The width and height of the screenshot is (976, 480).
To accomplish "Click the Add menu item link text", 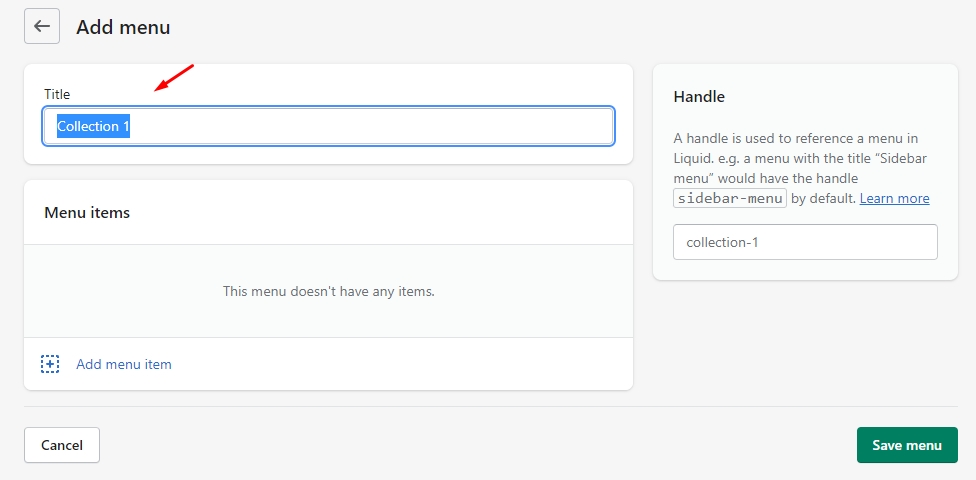I will point(124,364).
